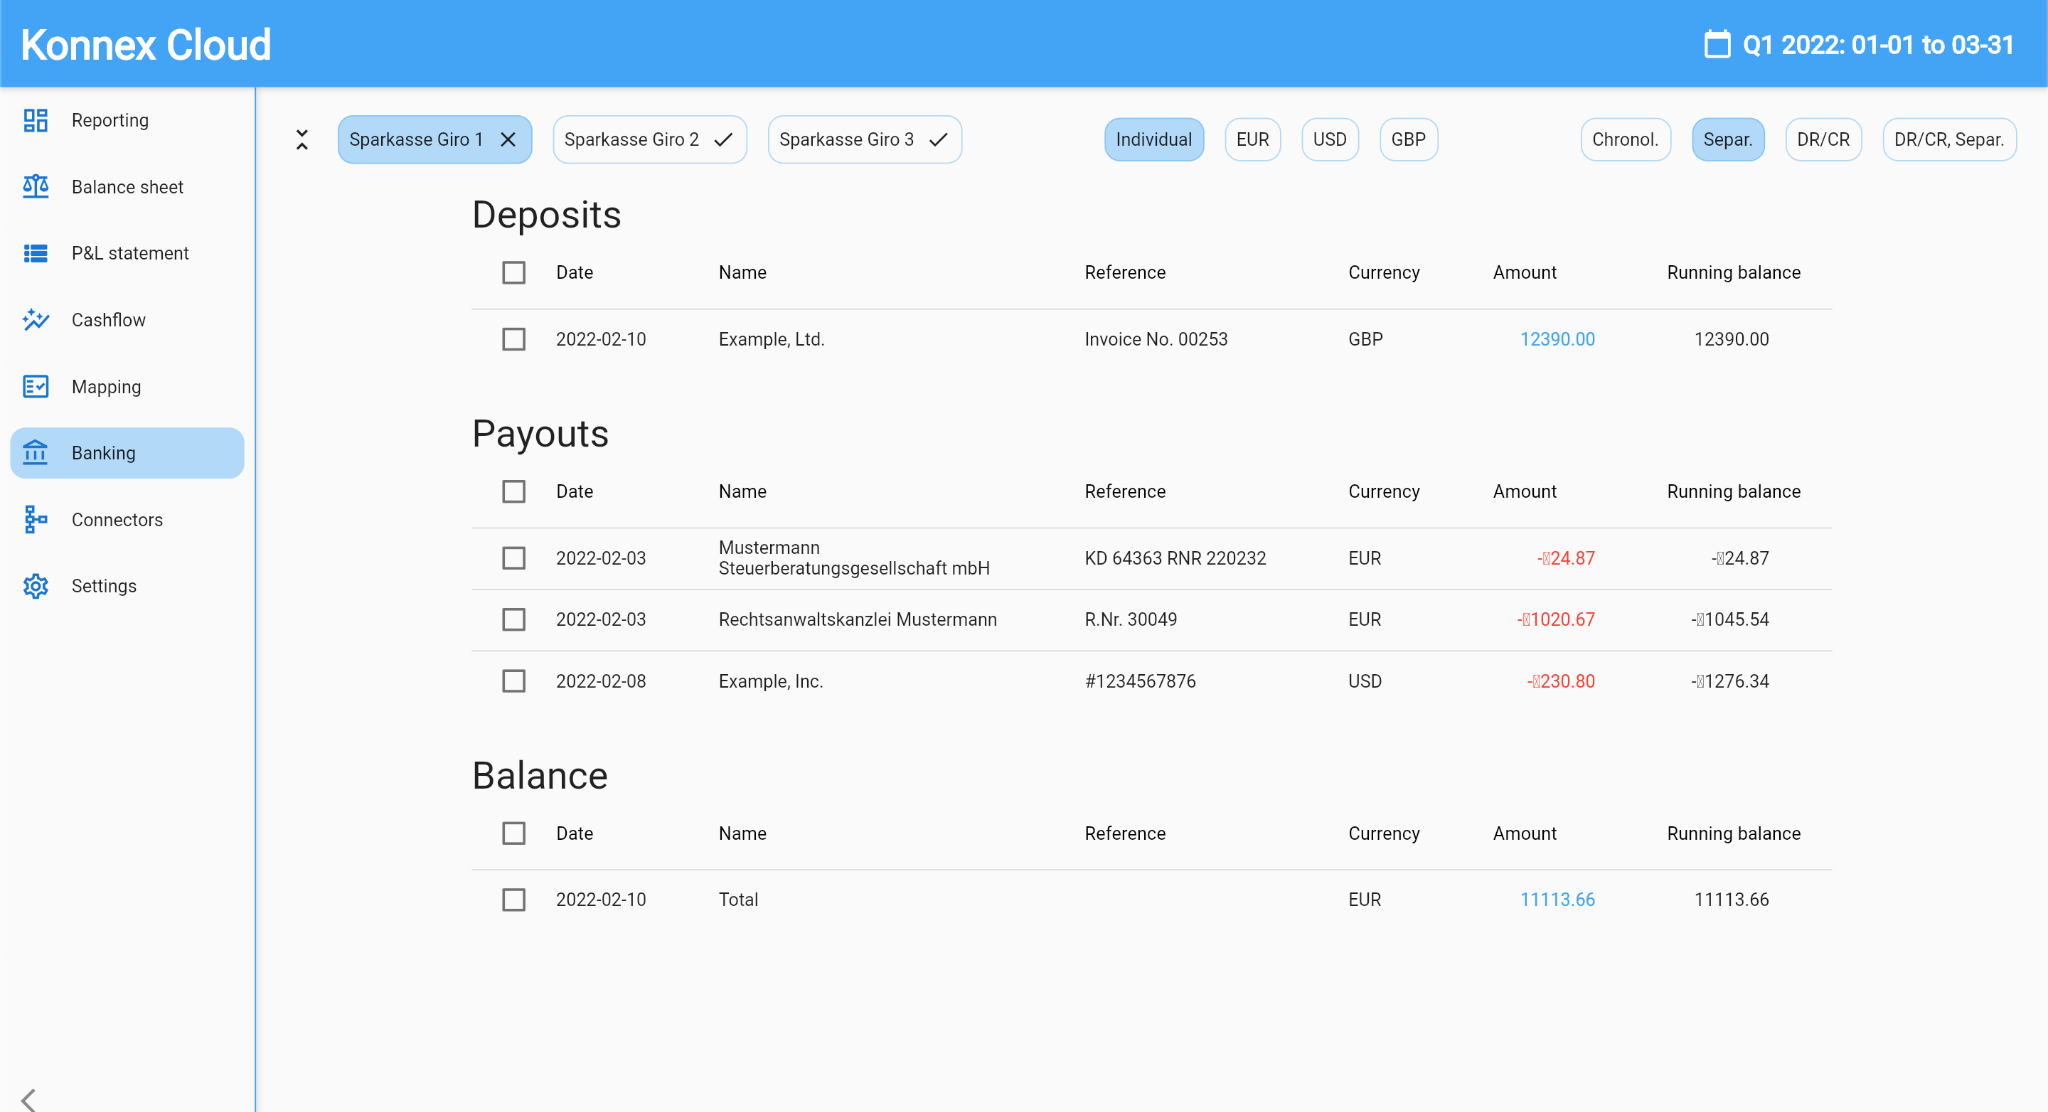Collapse the account filter chips toggle

point(302,140)
